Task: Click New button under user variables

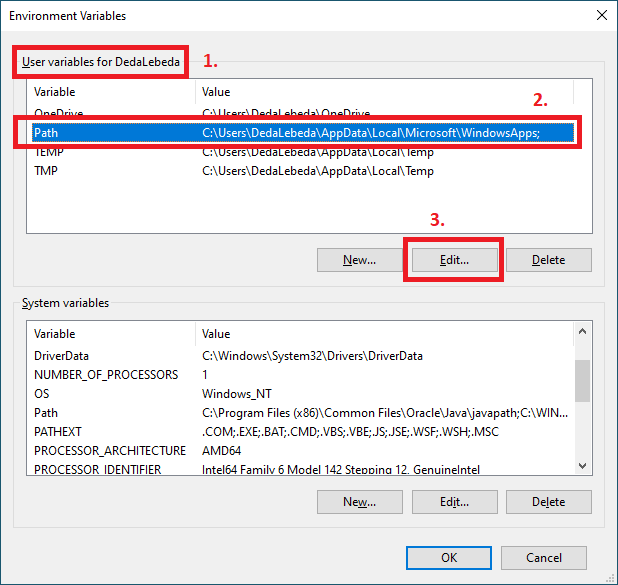Action: pos(359,260)
